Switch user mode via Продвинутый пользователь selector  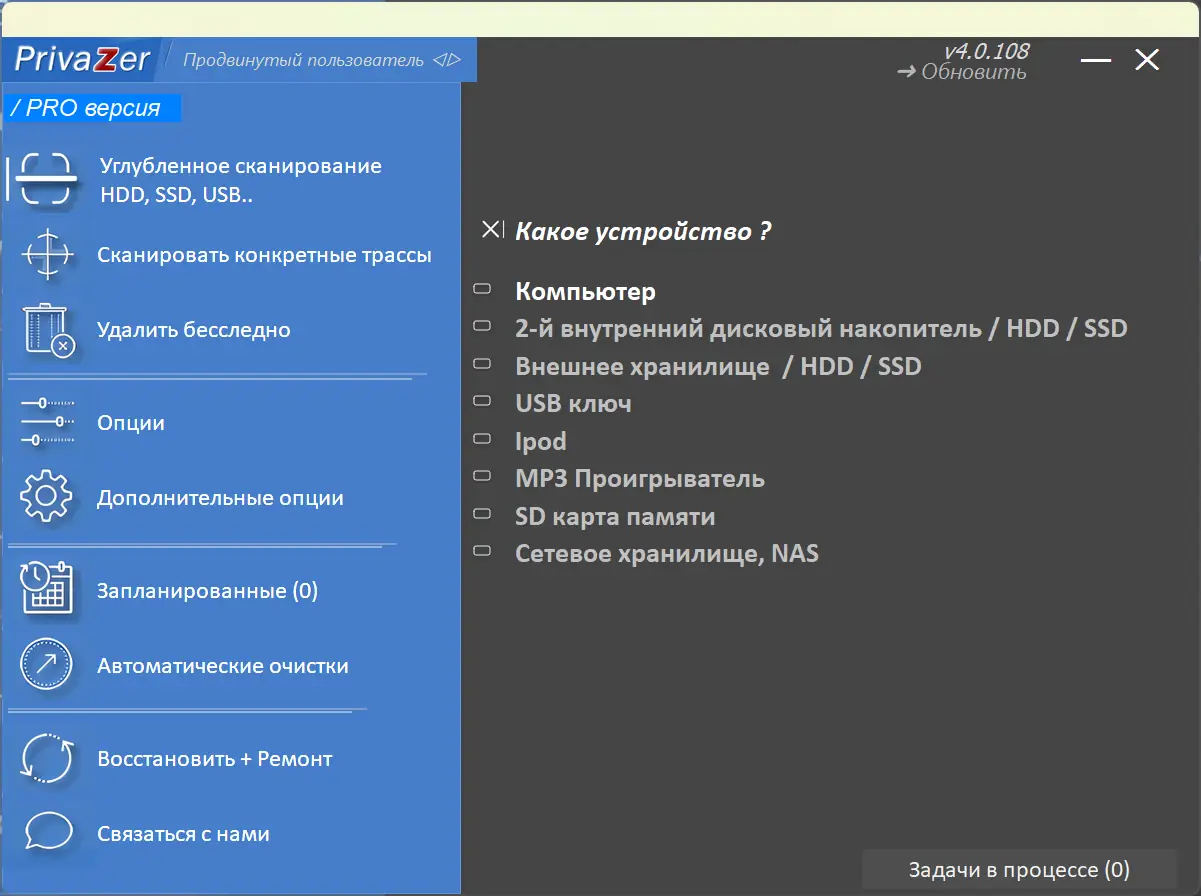(322, 60)
